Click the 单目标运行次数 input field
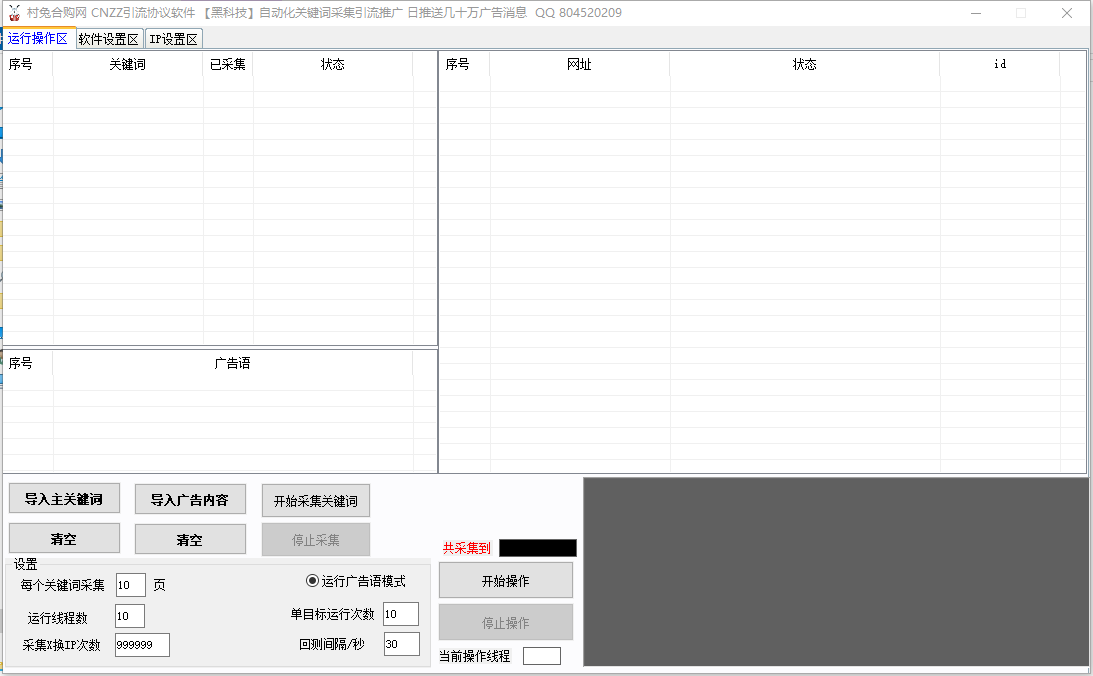This screenshot has height=676, width=1093. [400, 614]
